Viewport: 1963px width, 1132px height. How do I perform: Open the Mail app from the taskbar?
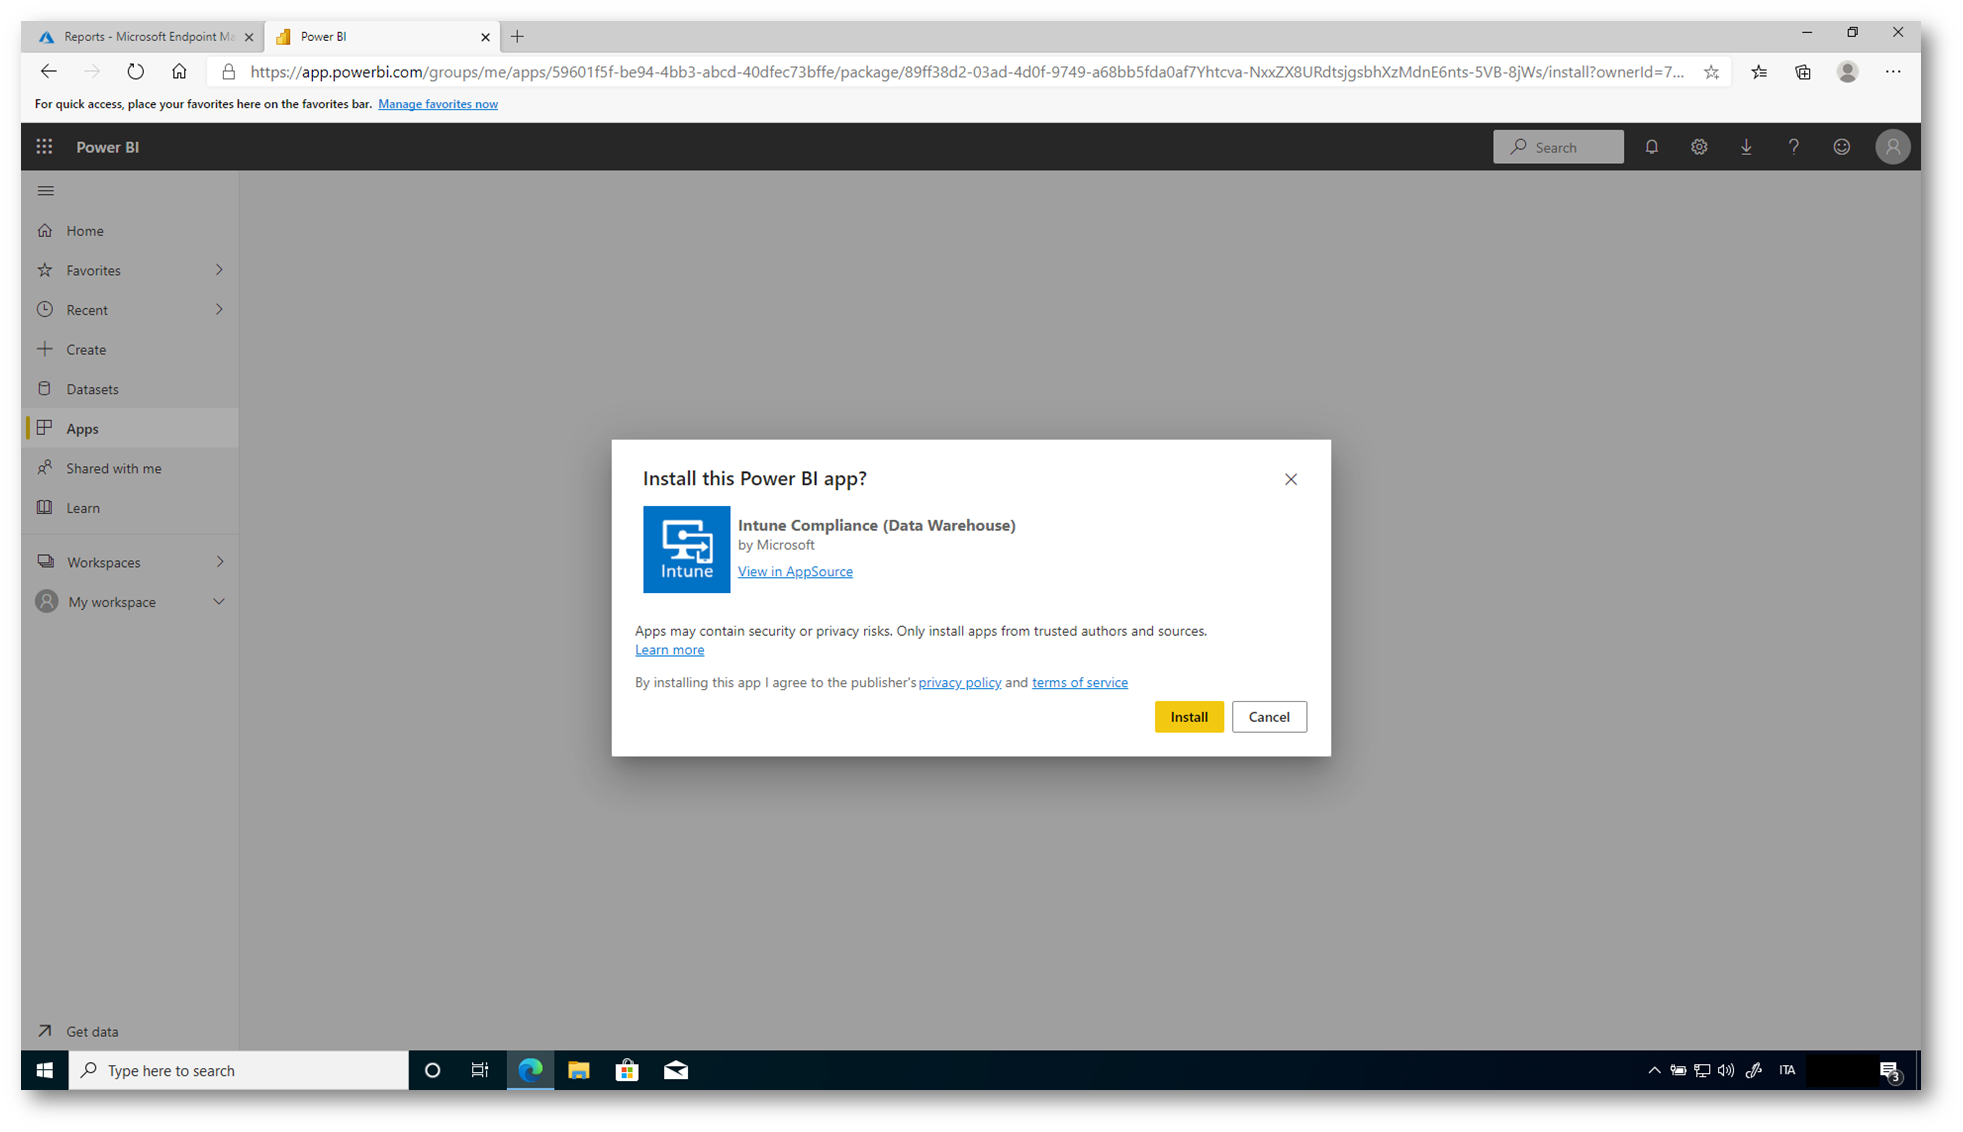click(676, 1070)
